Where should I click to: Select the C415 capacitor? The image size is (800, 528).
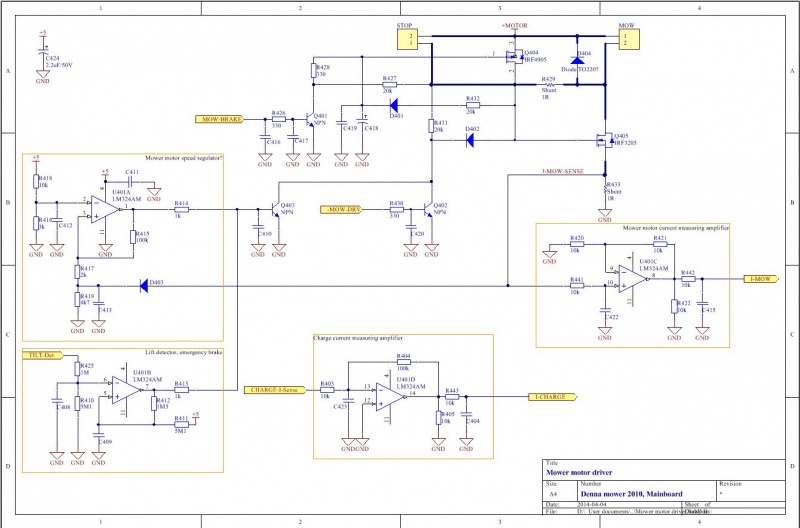(702, 304)
